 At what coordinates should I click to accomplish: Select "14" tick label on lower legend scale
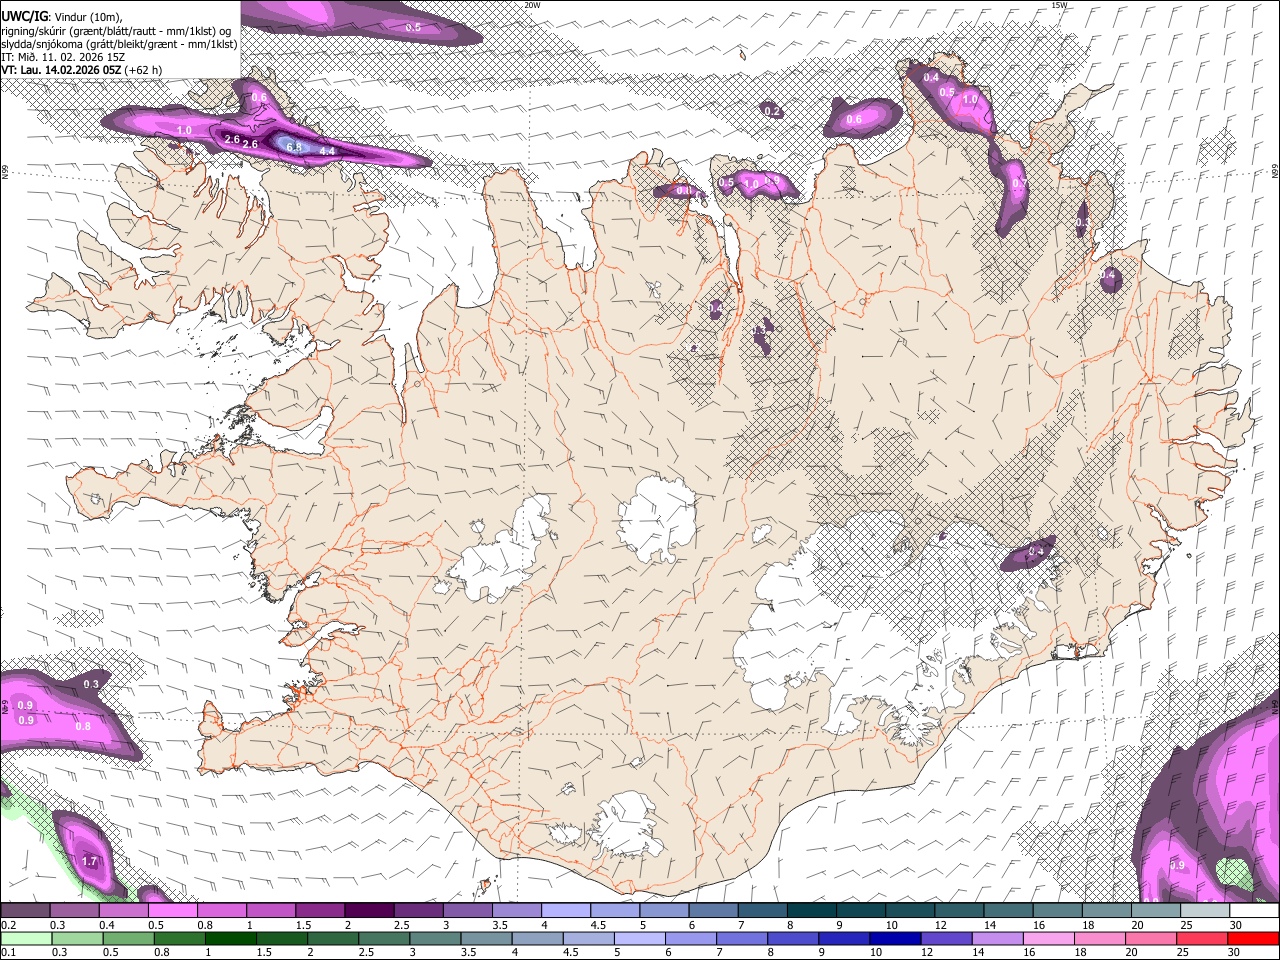click(x=976, y=952)
